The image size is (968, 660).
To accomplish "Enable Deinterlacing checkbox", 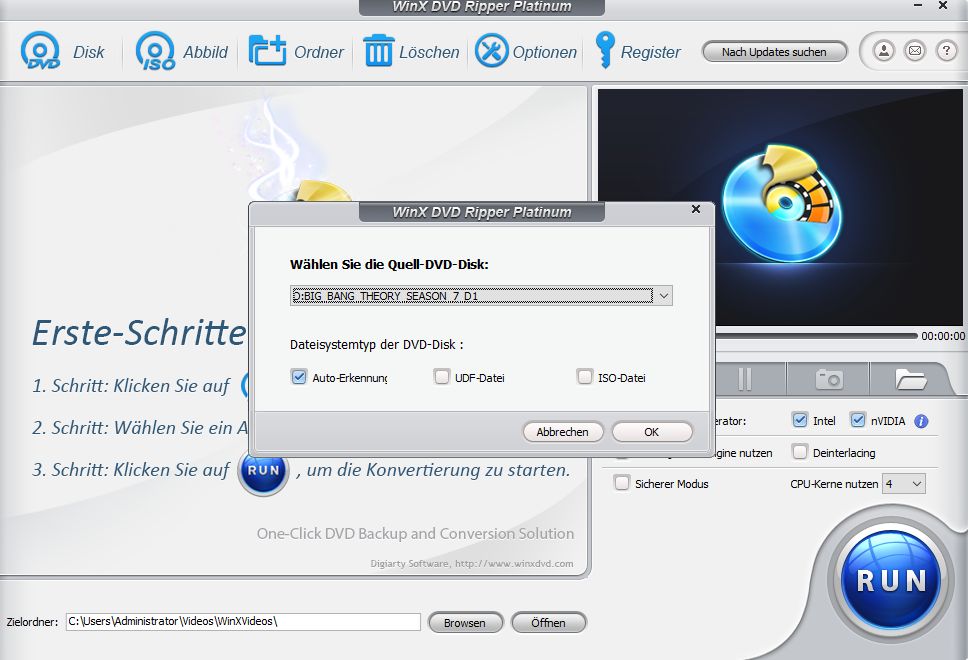I will (x=799, y=452).
